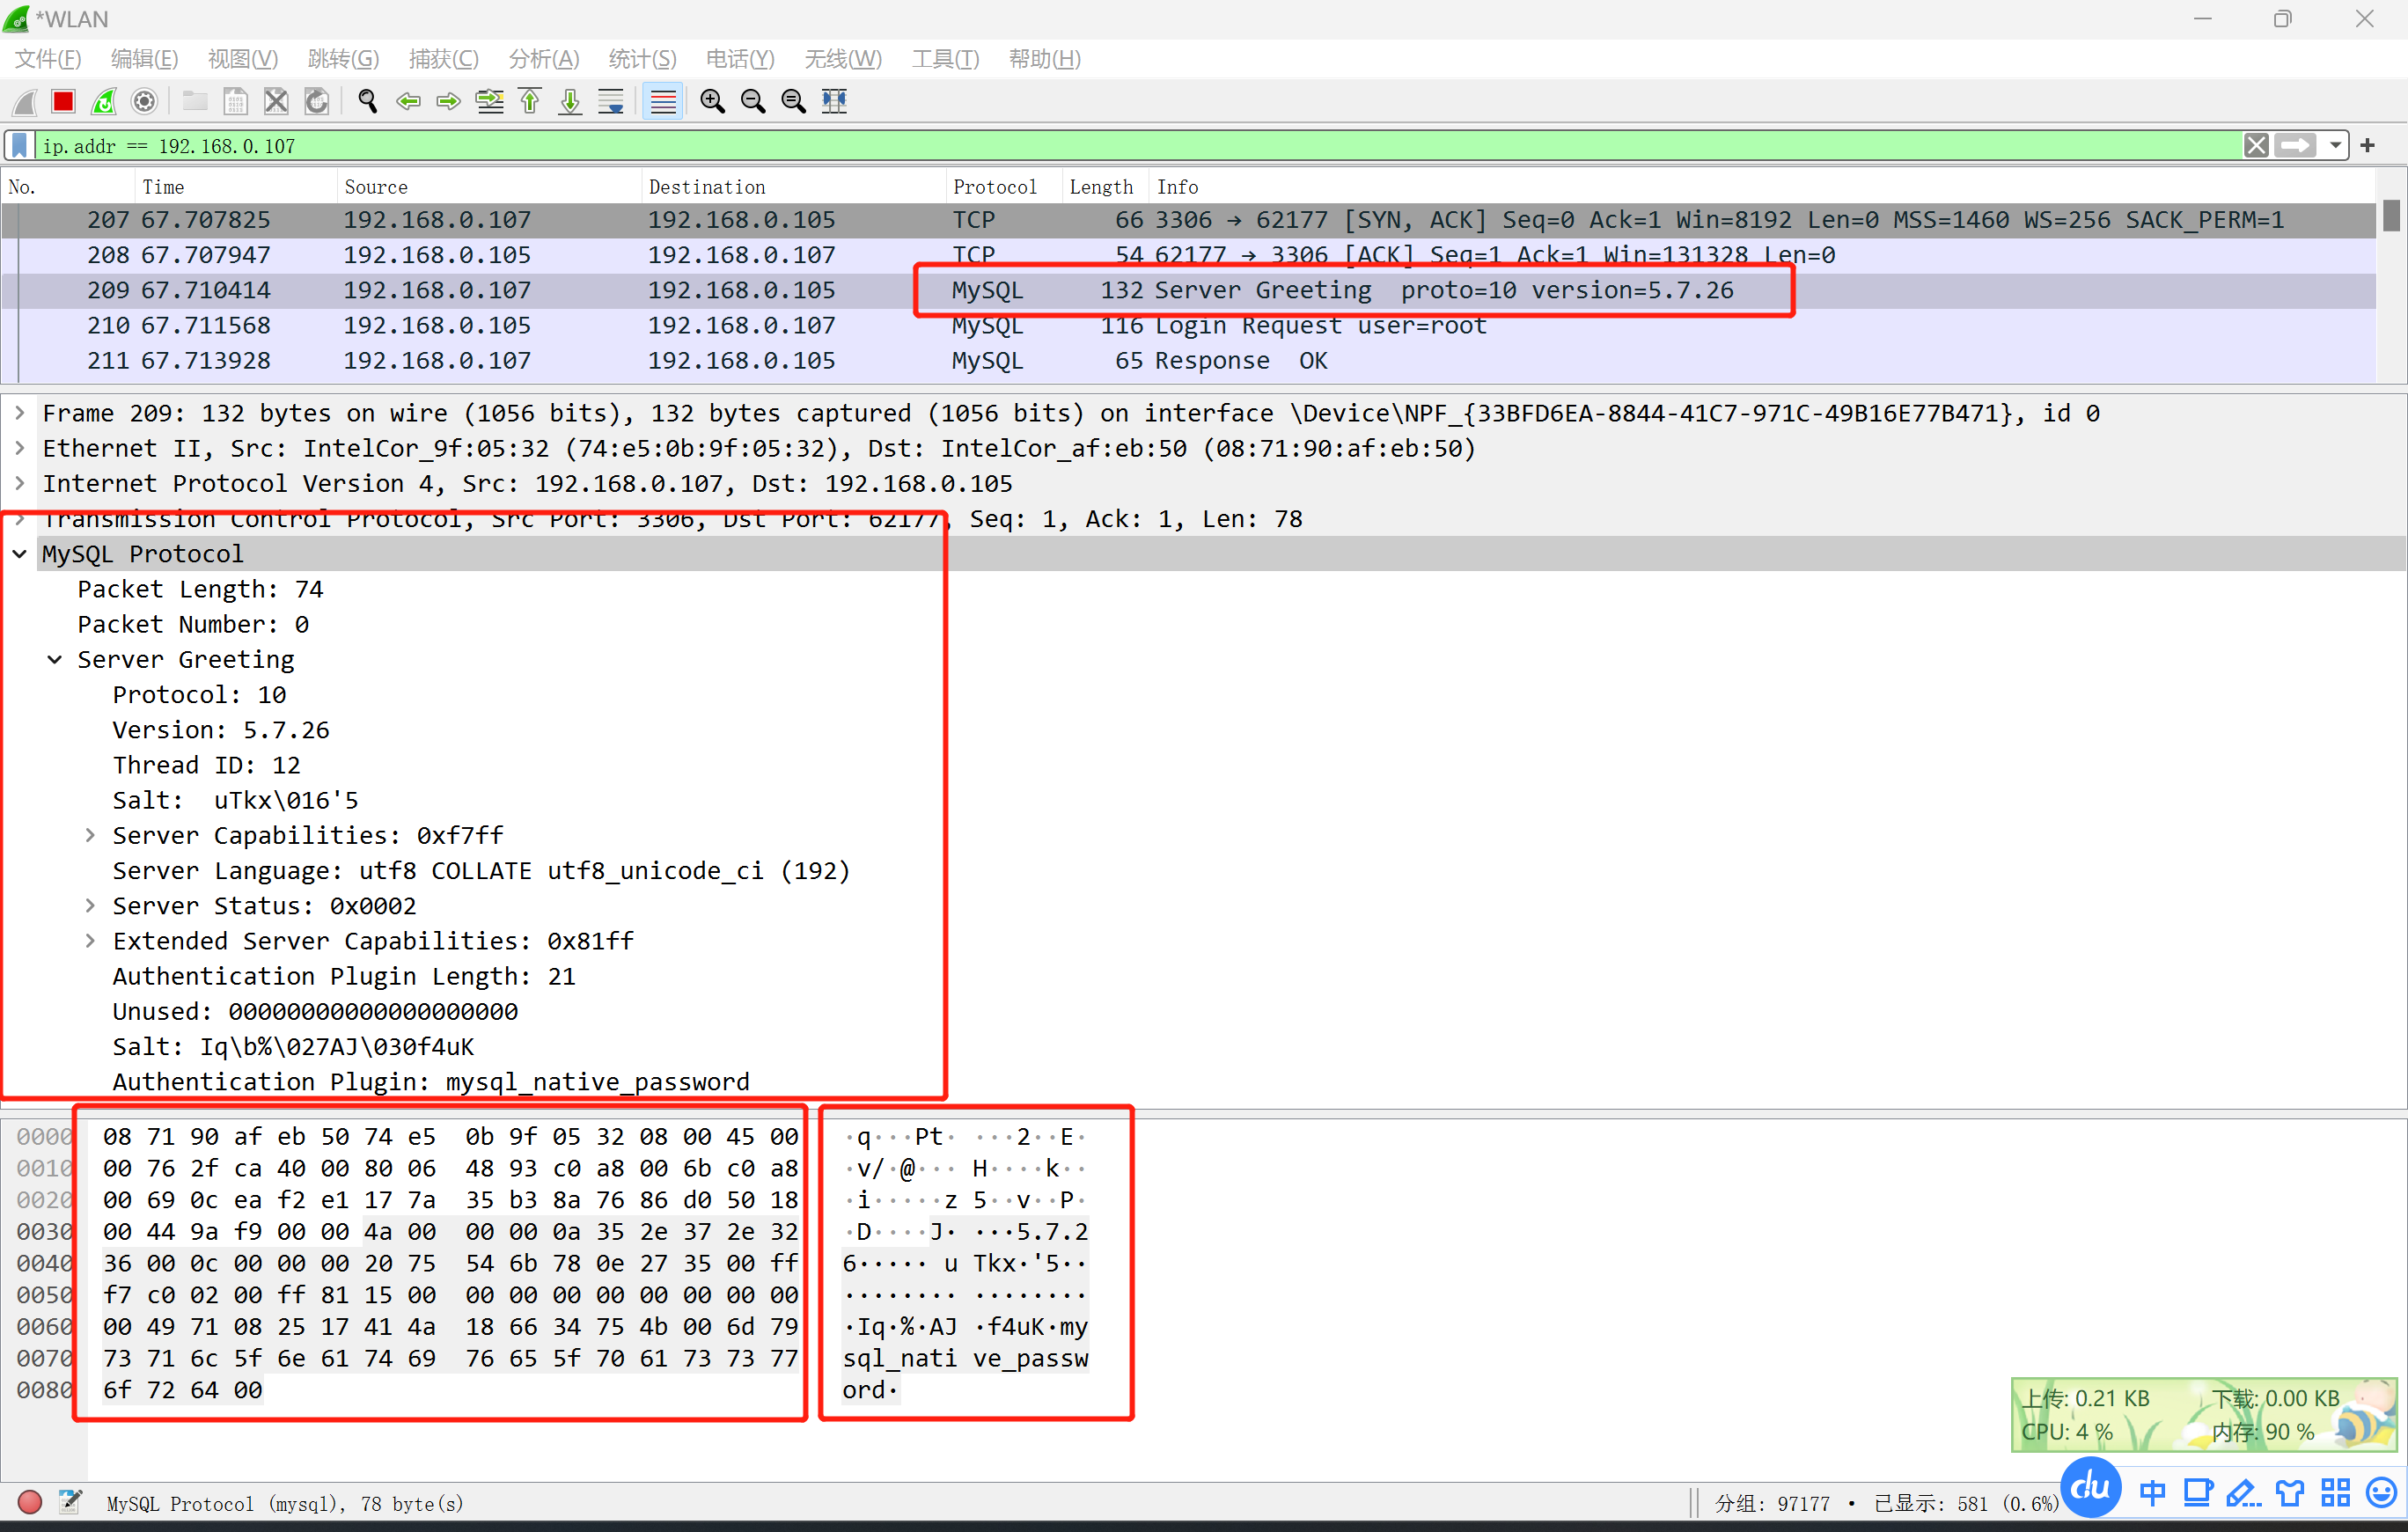2408x1532 pixels.
Task: Click the hex byte row at offset 0040
Action: pyautogui.click(x=450, y=1263)
